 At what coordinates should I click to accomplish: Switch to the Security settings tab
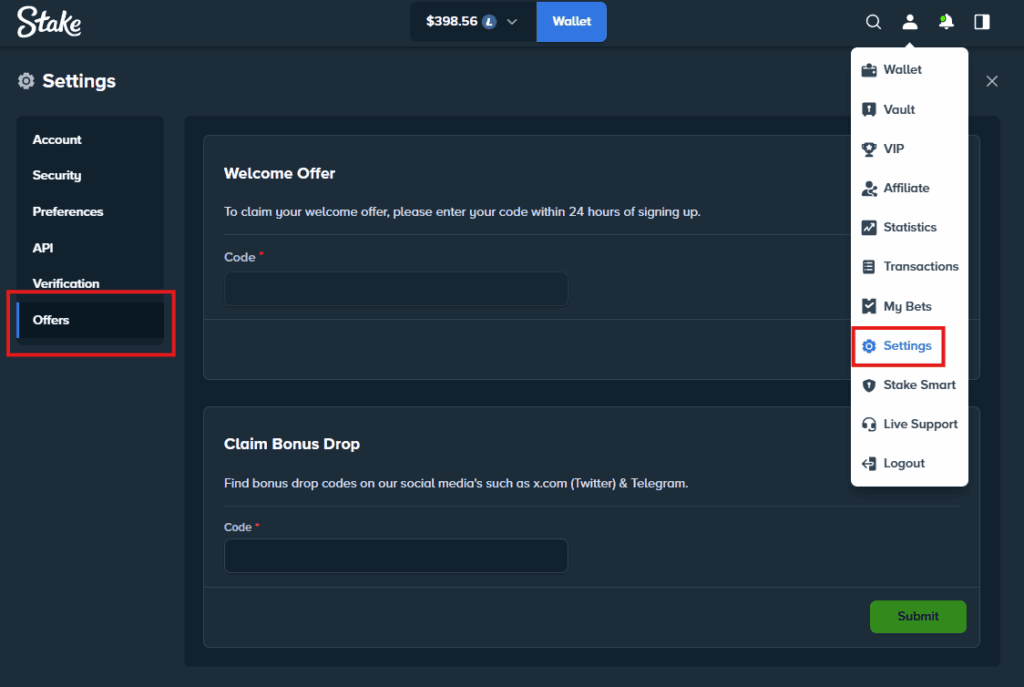point(57,175)
